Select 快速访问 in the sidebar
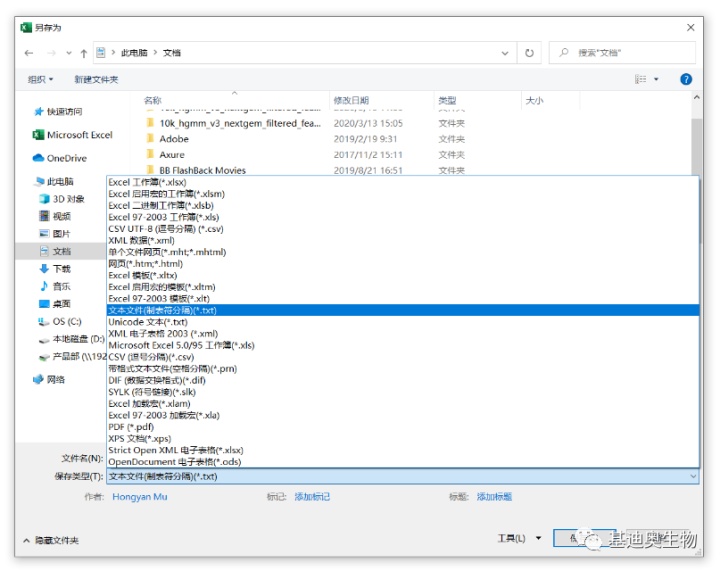Image resolution: width=720 pixels, height=571 pixels. click(58, 112)
